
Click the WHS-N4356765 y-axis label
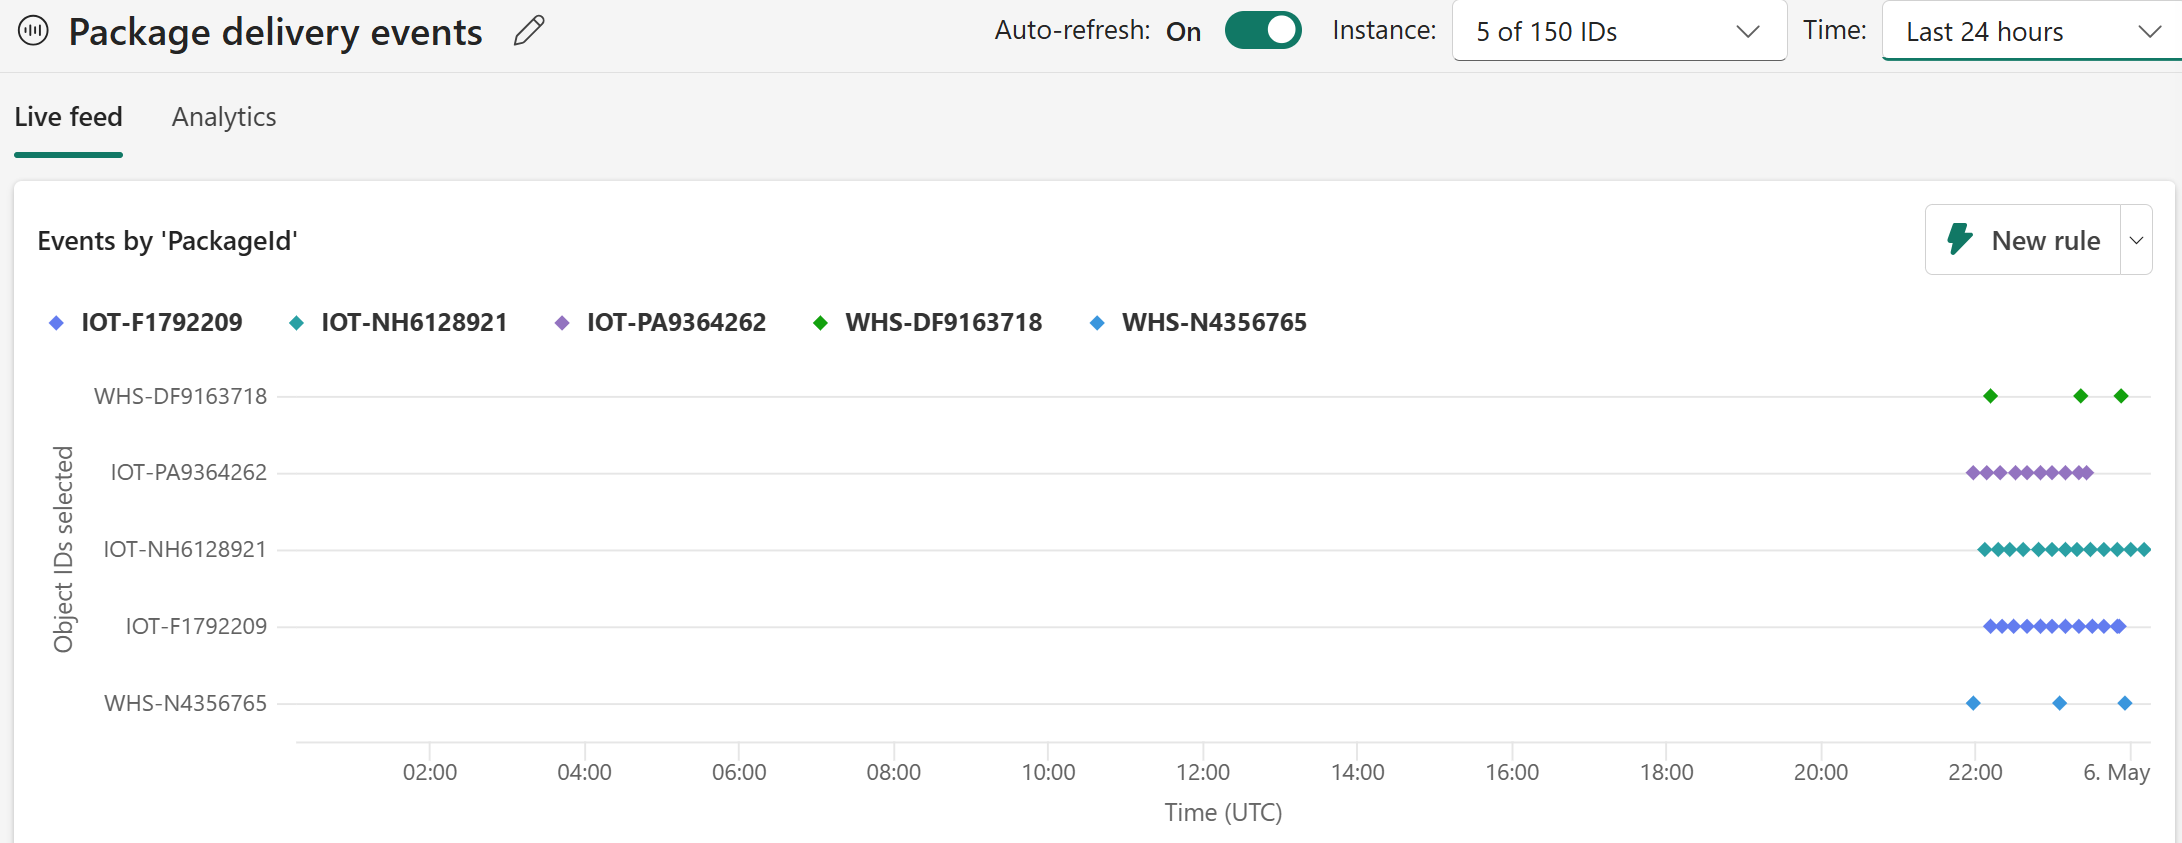tap(185, 703)
